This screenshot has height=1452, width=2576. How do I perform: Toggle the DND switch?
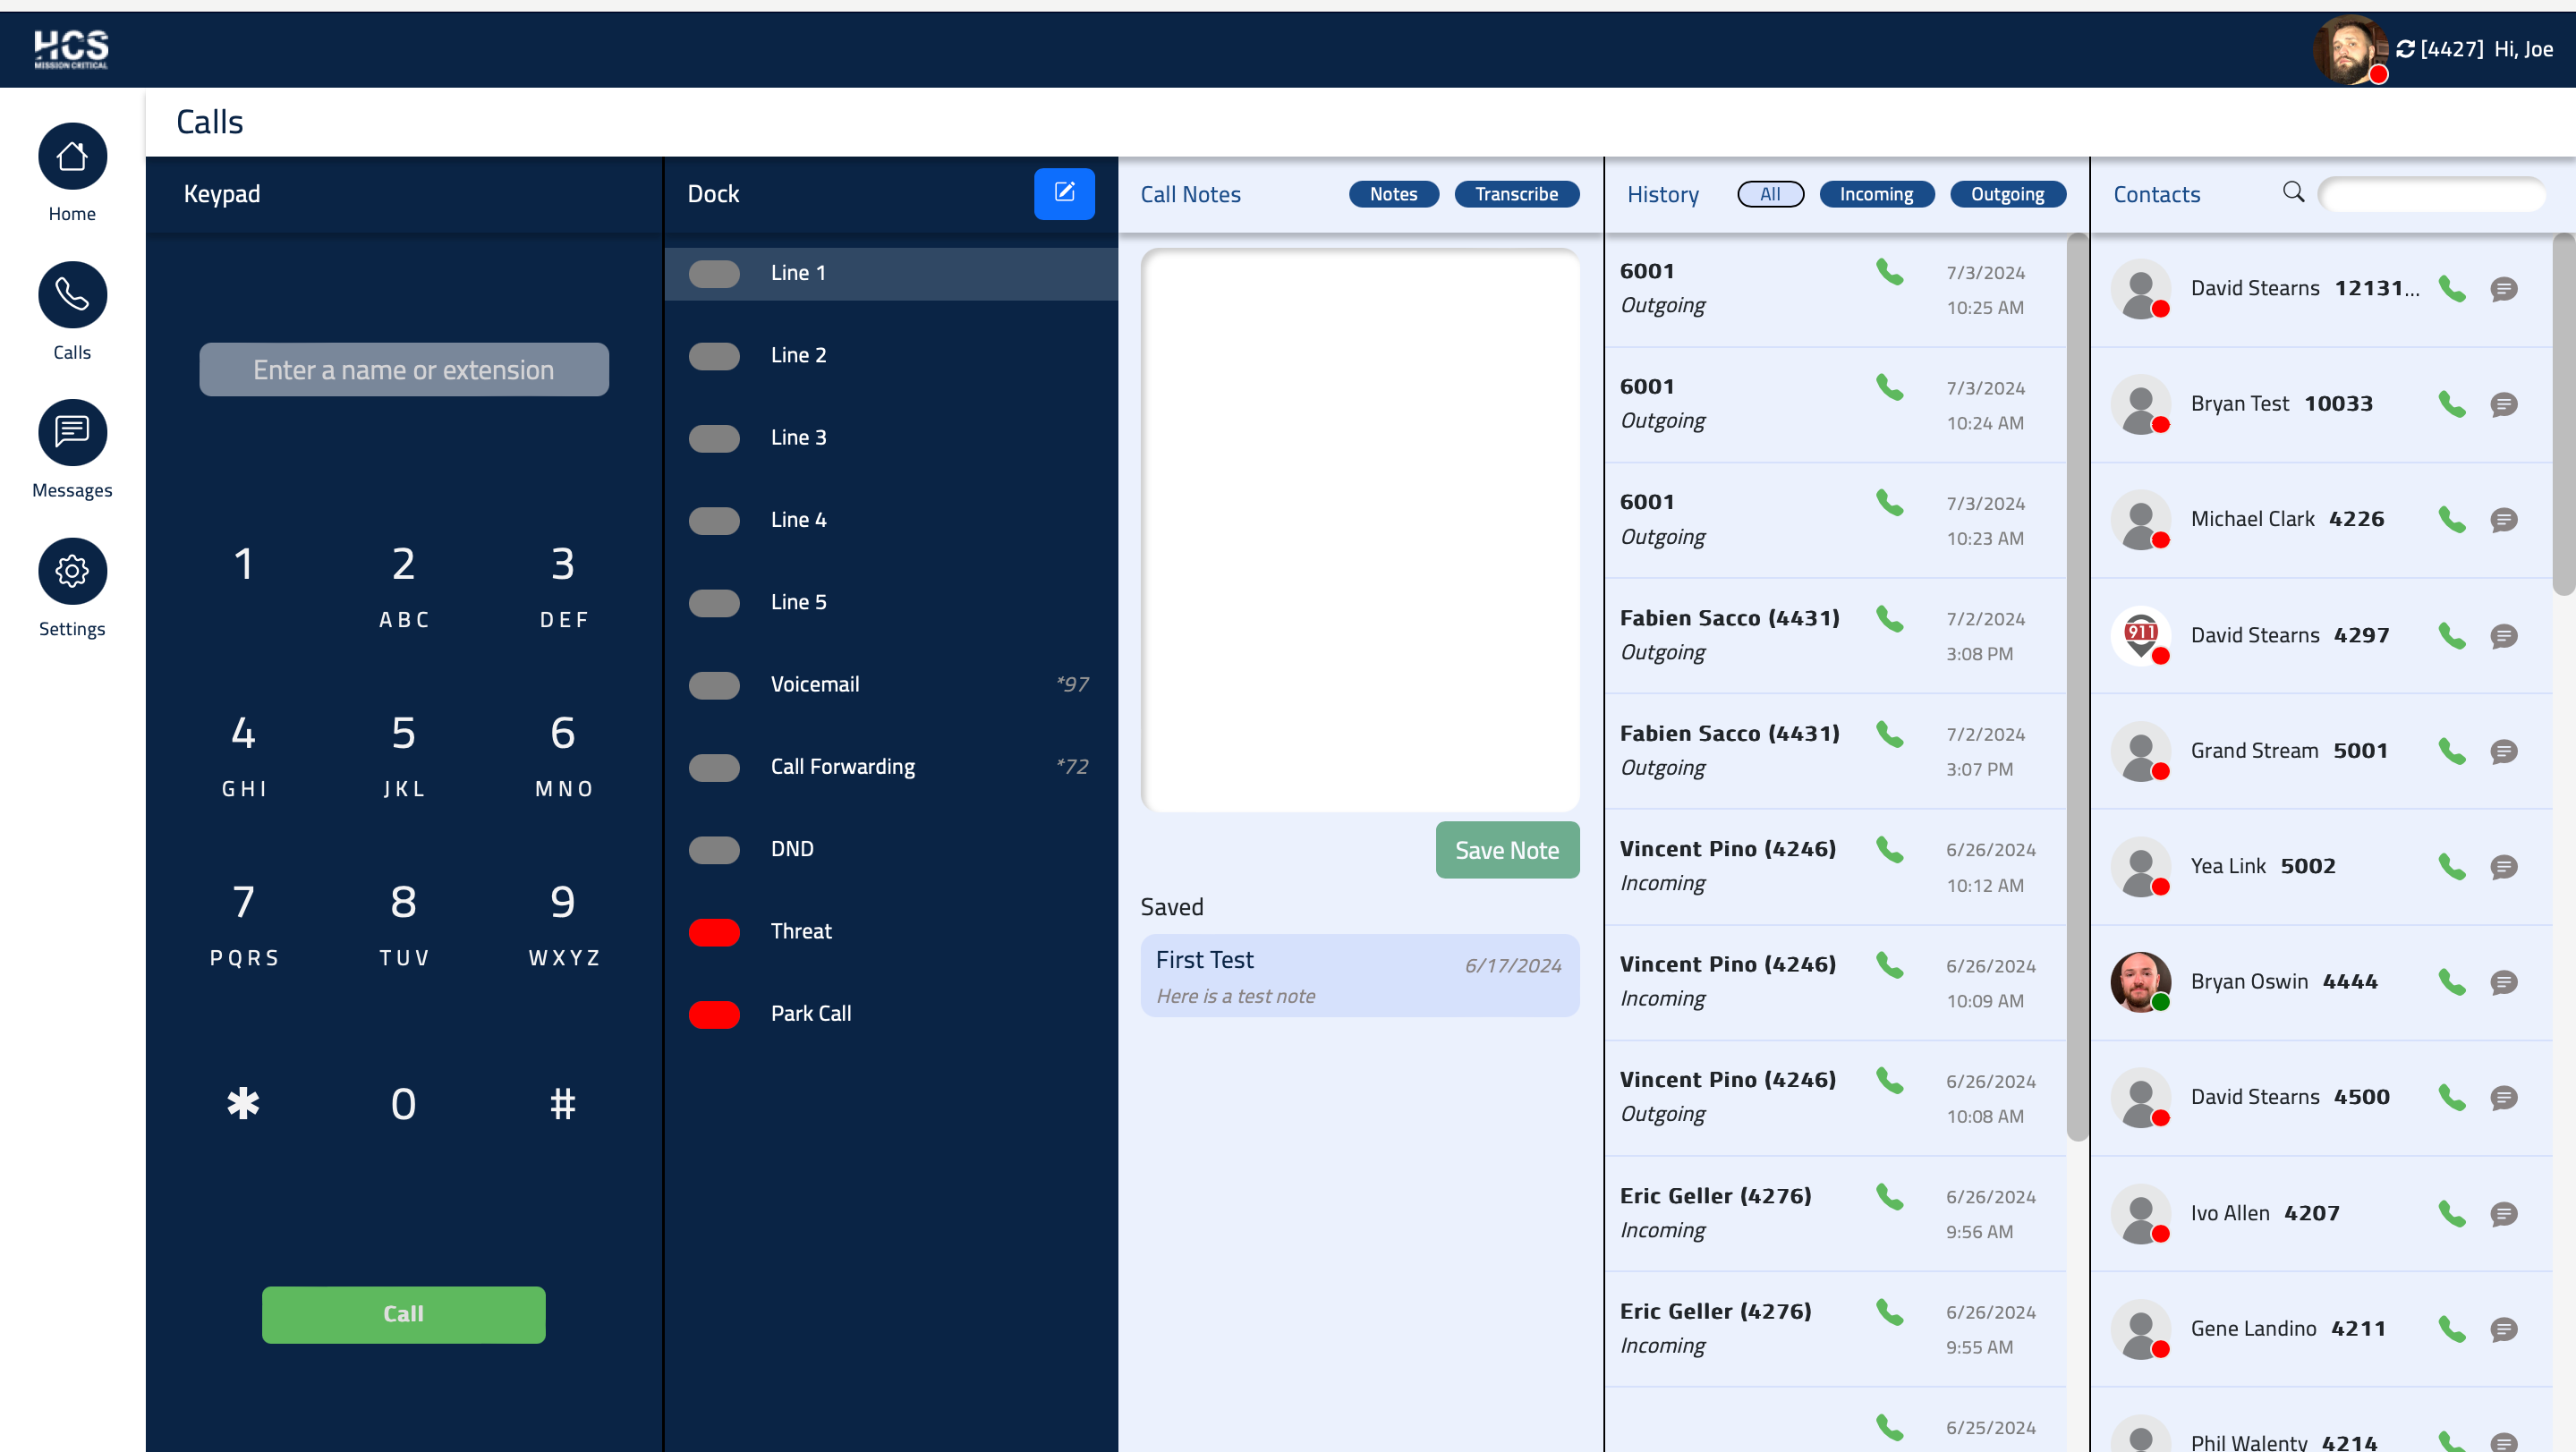(x=714, y=849)
